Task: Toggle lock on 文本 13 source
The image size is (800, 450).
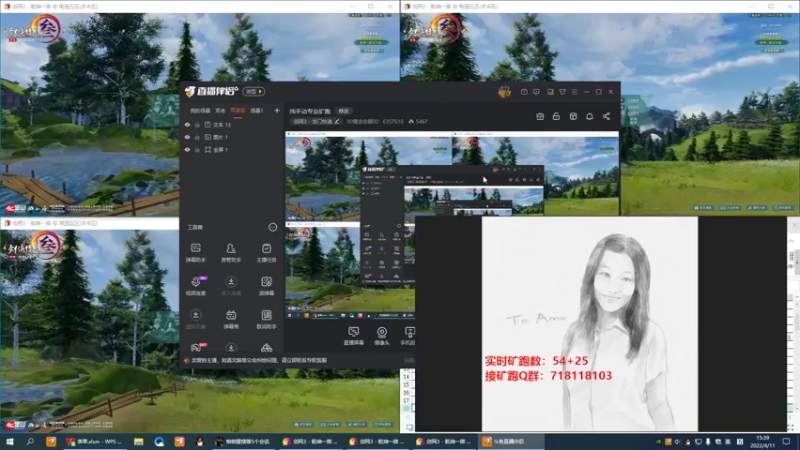Action: coord(197,125)
